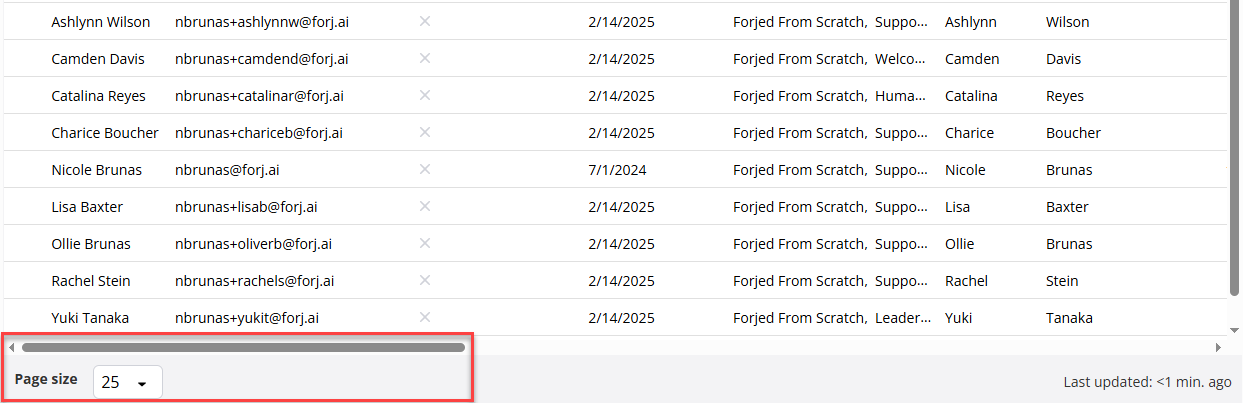Click the horizontal scrollbar right arrow

tap(1219, 347)
